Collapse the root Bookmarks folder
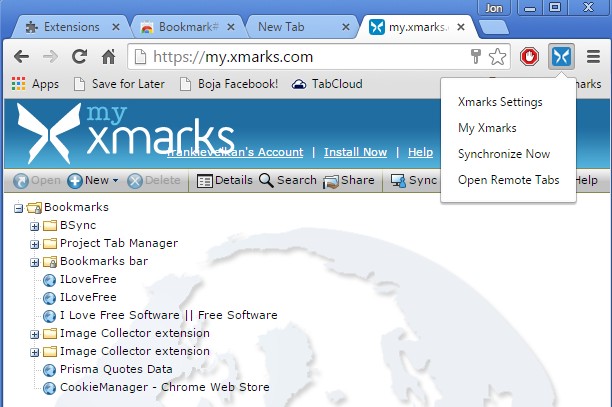This screenshot has height=407, width=612. coord(18,208)
